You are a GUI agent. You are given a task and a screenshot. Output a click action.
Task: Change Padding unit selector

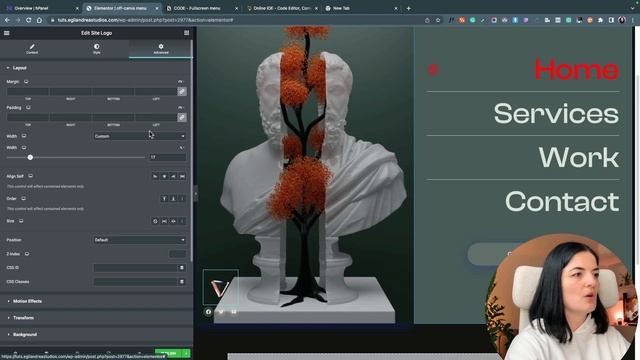pos(181,108)
